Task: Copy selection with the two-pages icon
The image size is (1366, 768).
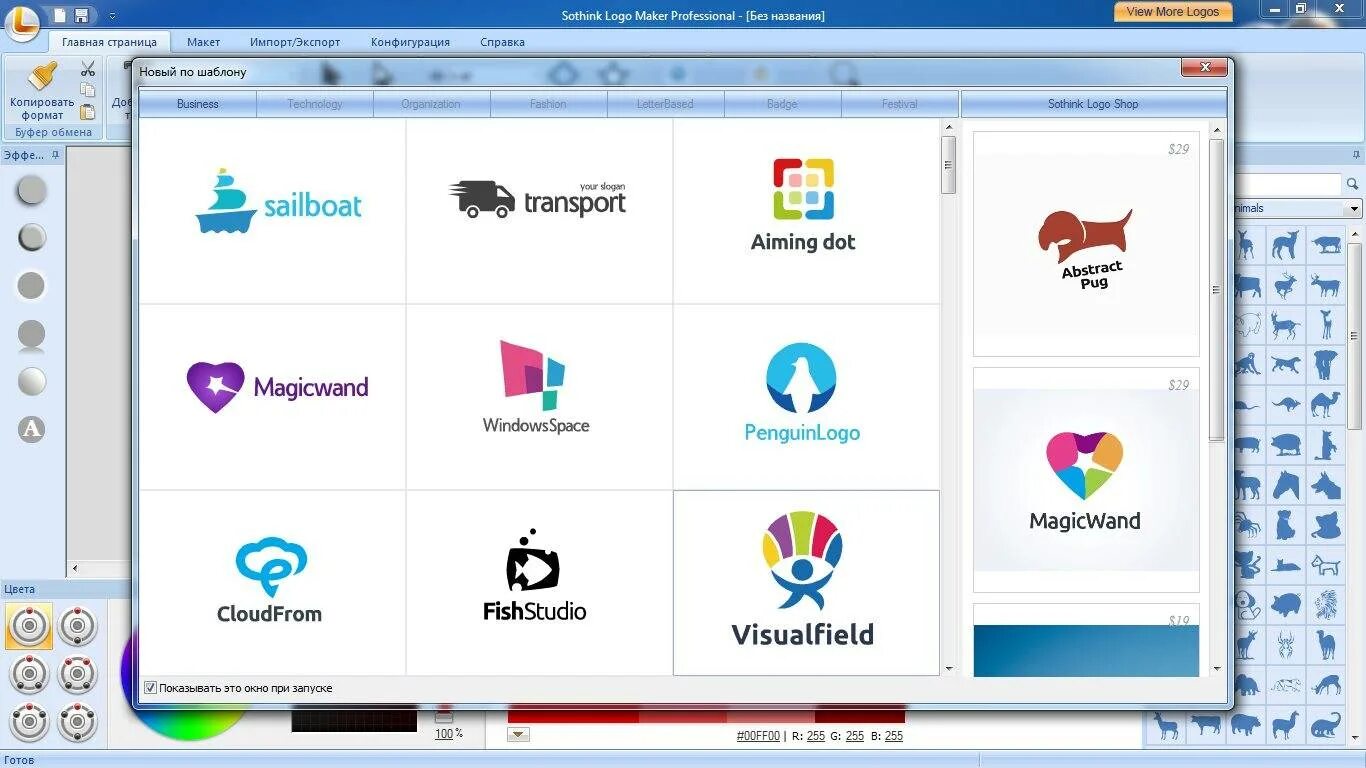Action: tap(88, 90)
